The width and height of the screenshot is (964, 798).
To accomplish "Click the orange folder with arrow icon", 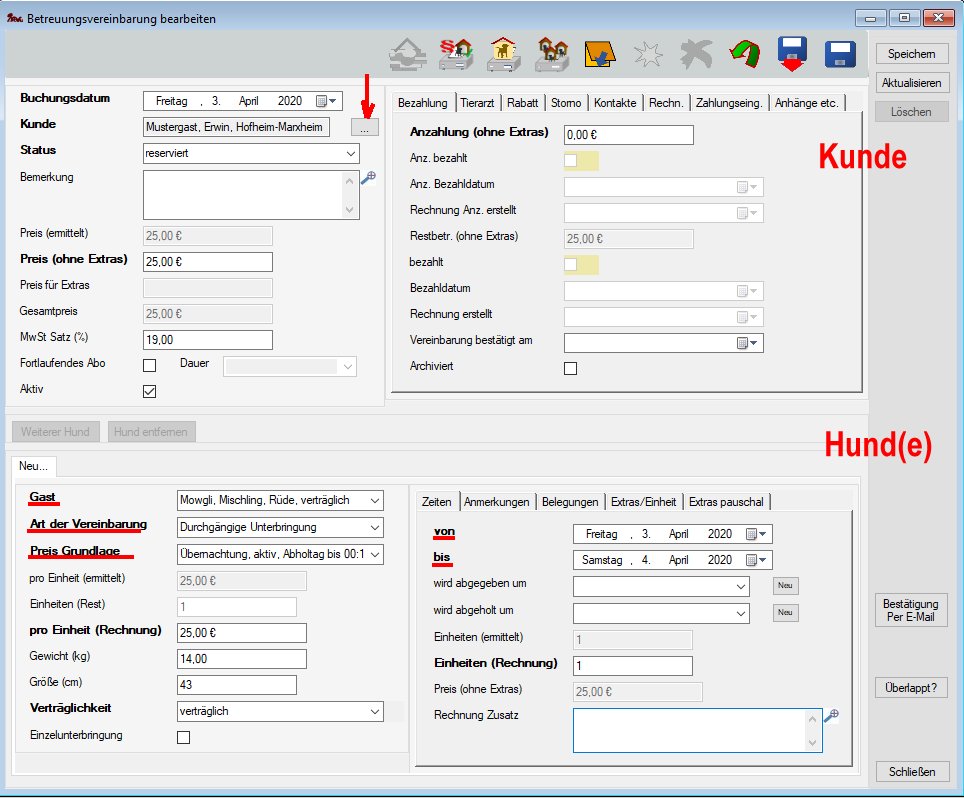I will pos(599,53).
